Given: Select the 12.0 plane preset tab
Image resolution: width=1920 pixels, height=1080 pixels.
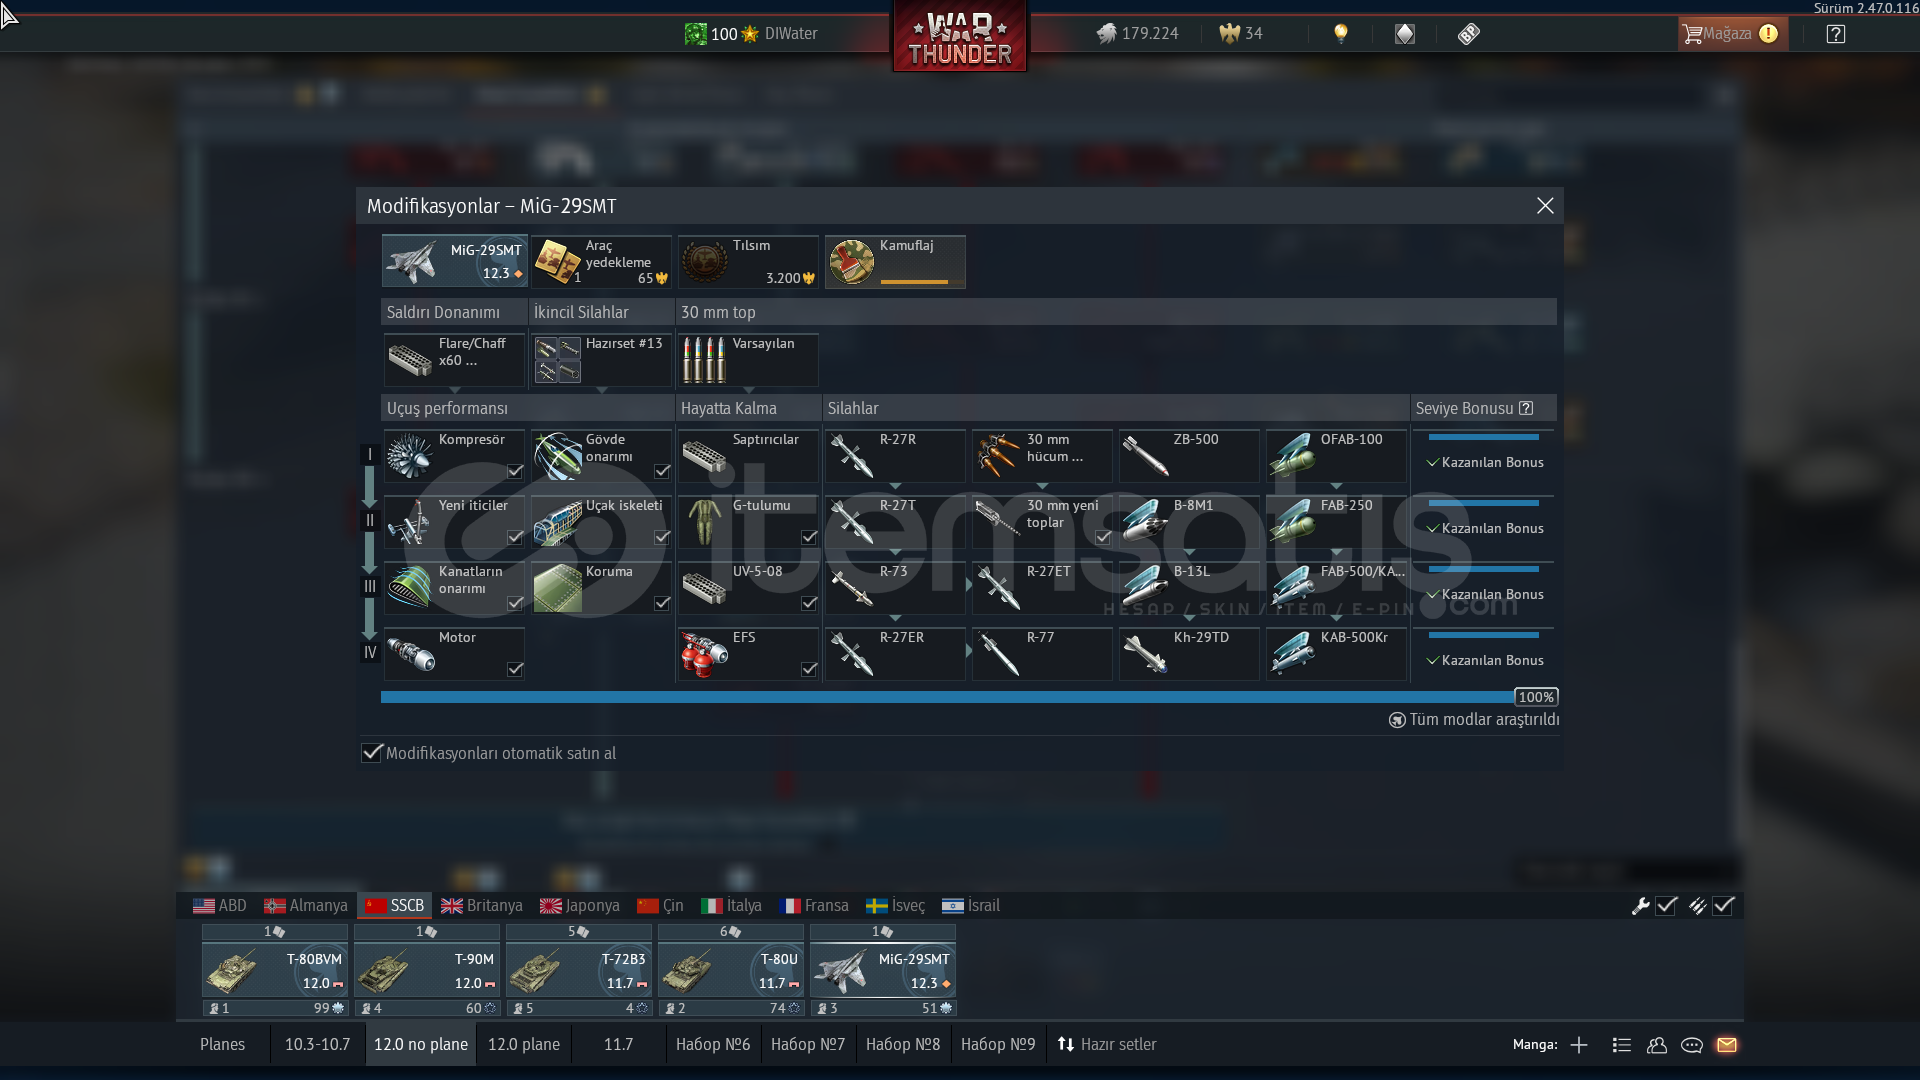Looking at the screenshot, I should coord(524,1045).
